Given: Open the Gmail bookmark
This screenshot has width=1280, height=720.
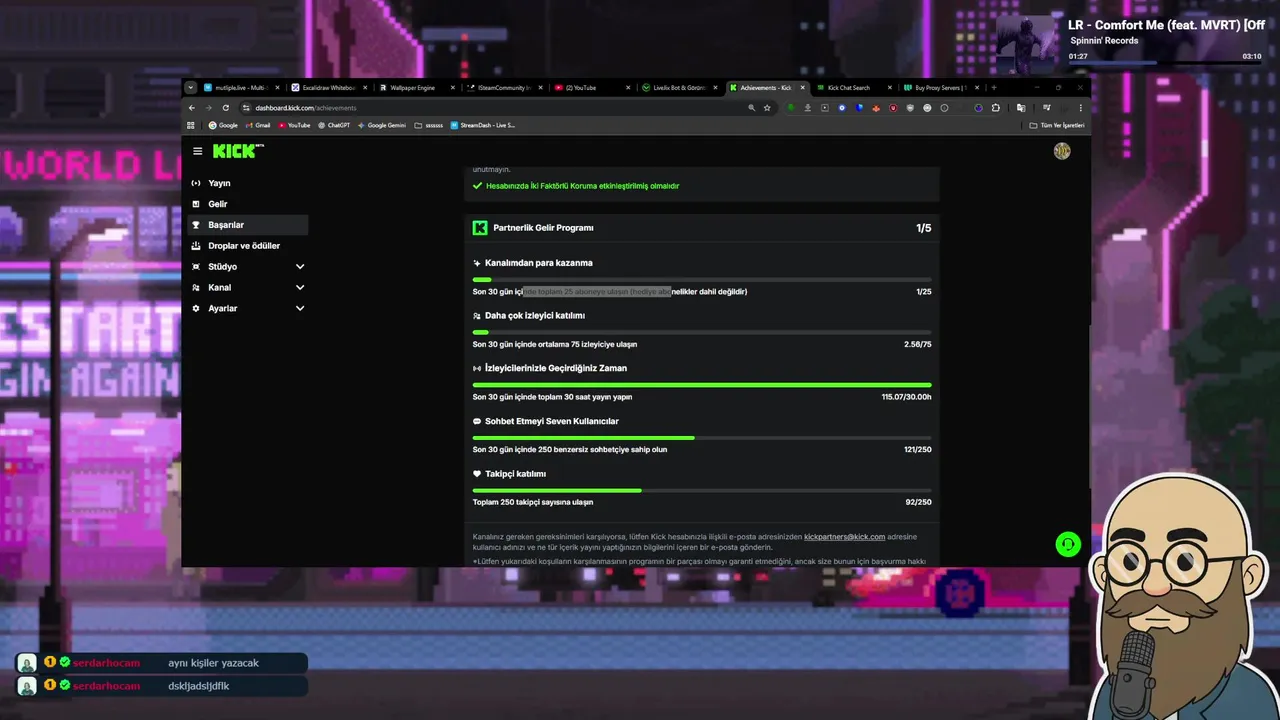Looking at the screenshot, I should [258, 126].
